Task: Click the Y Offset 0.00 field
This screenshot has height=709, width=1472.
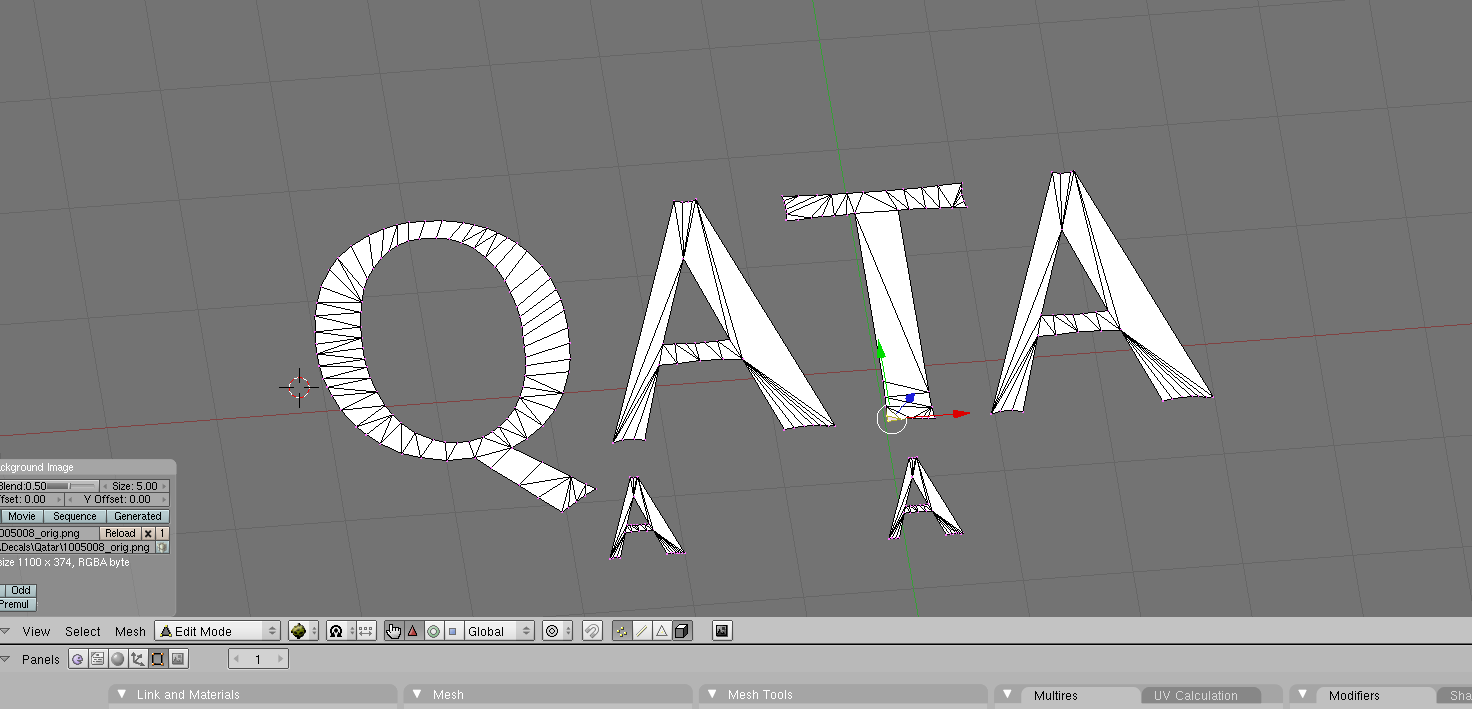Action: (x=117, y=499)
